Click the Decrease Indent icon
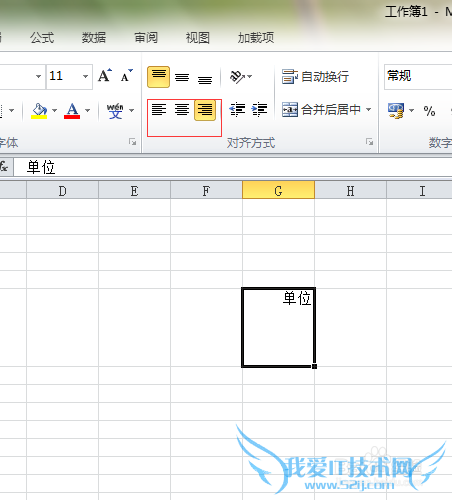 pyautogui.click(x=237, y=110)
